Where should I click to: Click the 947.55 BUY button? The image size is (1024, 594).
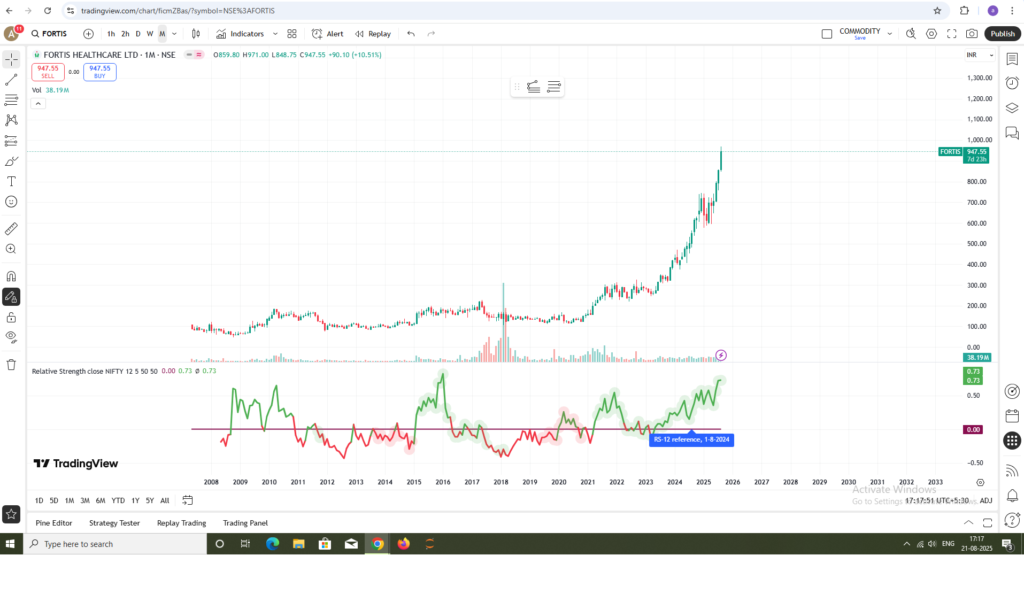coord(100,71)
